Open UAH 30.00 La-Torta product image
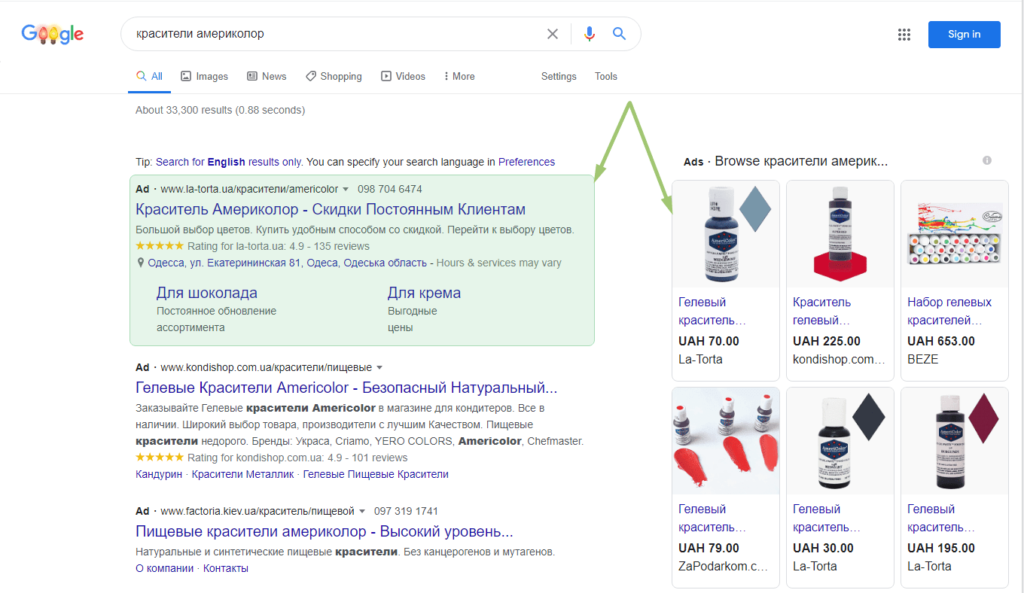Image resolution: width=1024 pixels, height=593 pixels. pyautogui.click(x=840, y=441)
